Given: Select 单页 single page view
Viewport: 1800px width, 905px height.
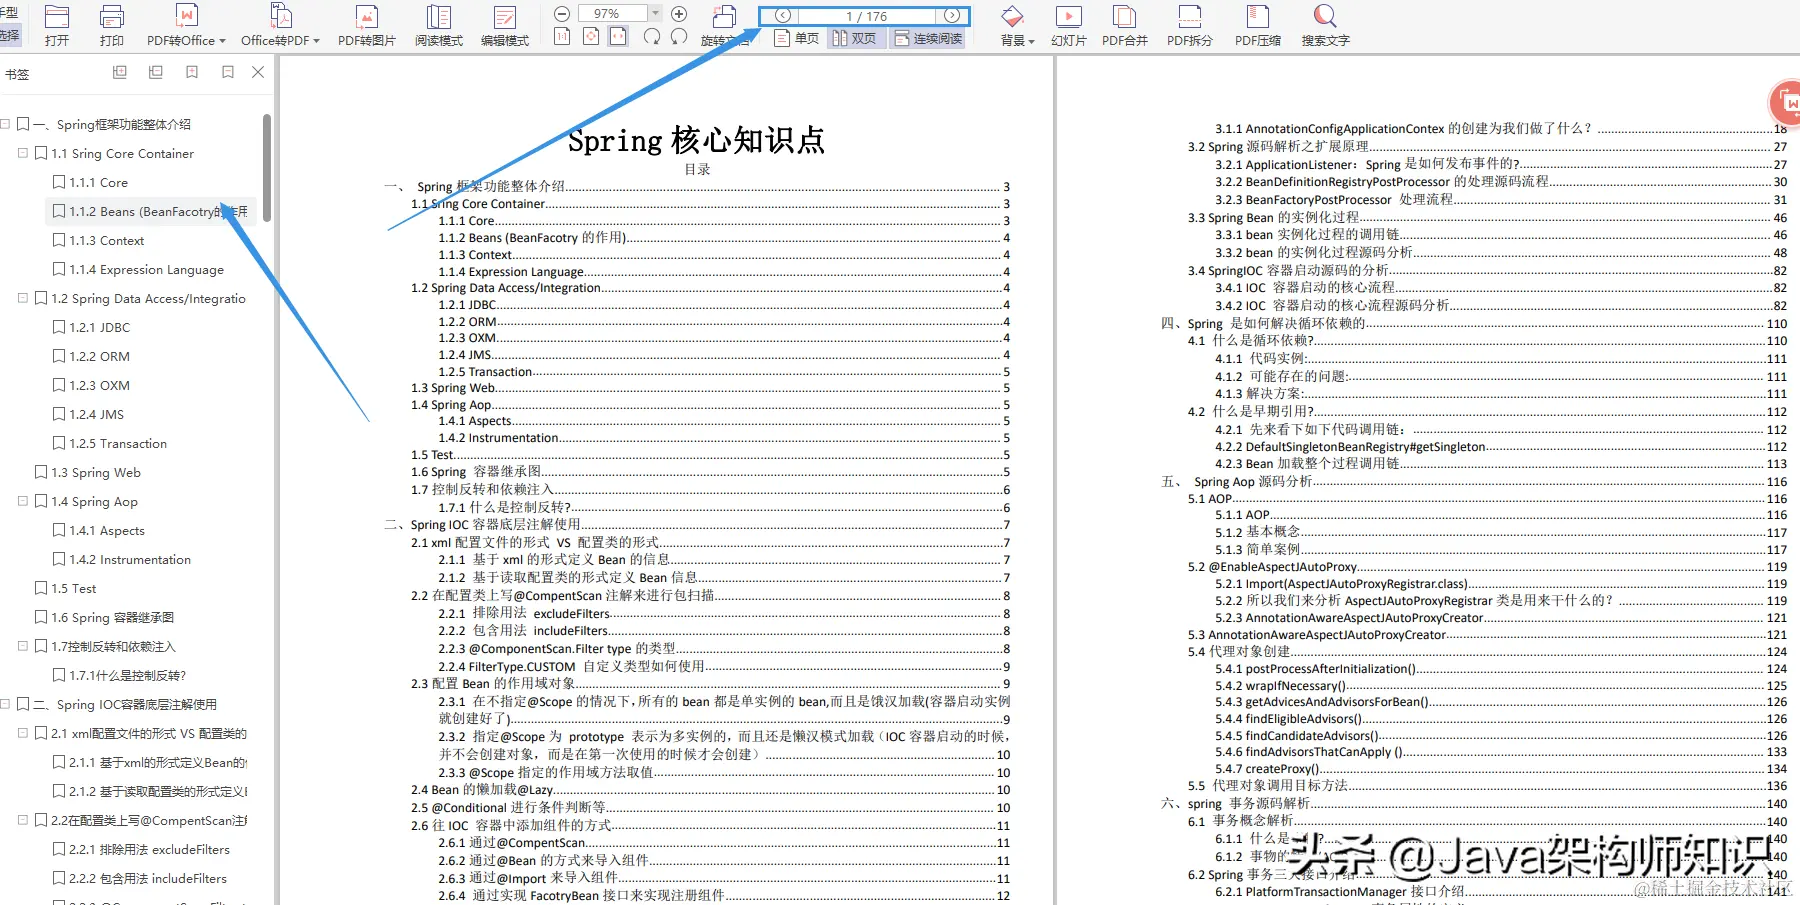Looking at the screenshot, I should 797,38.
